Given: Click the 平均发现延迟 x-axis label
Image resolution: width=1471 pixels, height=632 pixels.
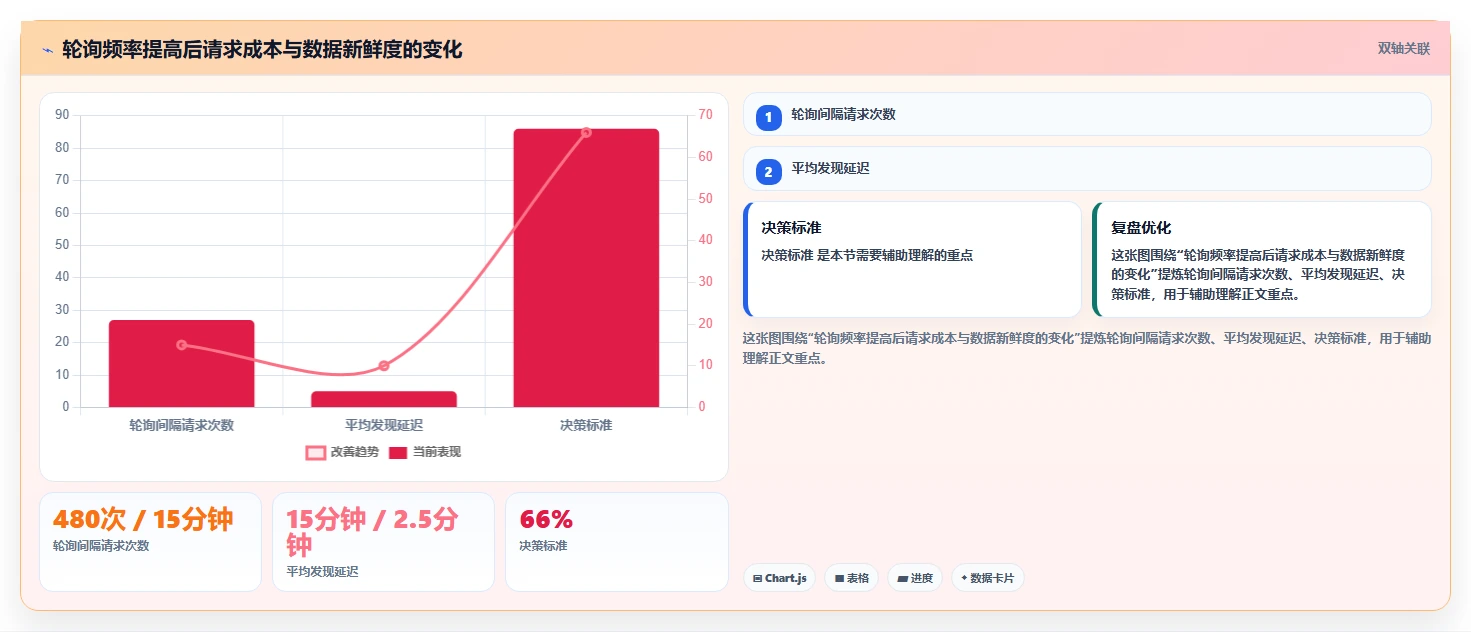Looking at the screenshot, I should pos(384,425).
